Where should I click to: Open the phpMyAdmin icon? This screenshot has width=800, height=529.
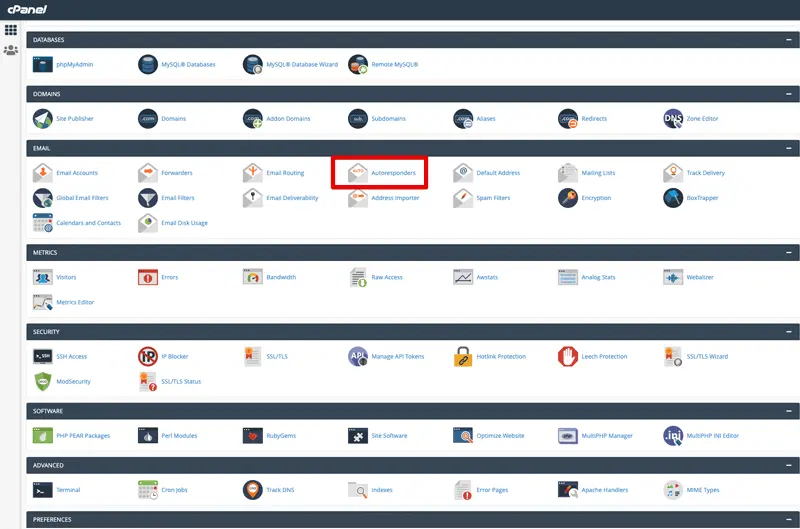43,64
